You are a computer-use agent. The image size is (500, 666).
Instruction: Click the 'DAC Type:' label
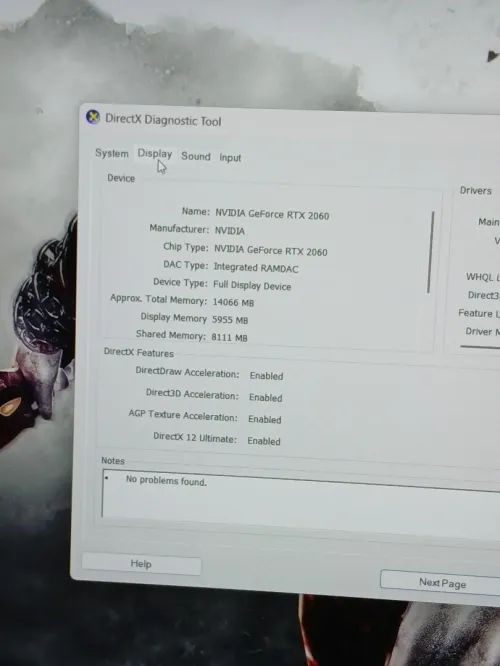pyautogui.click(x=186, y=265)
